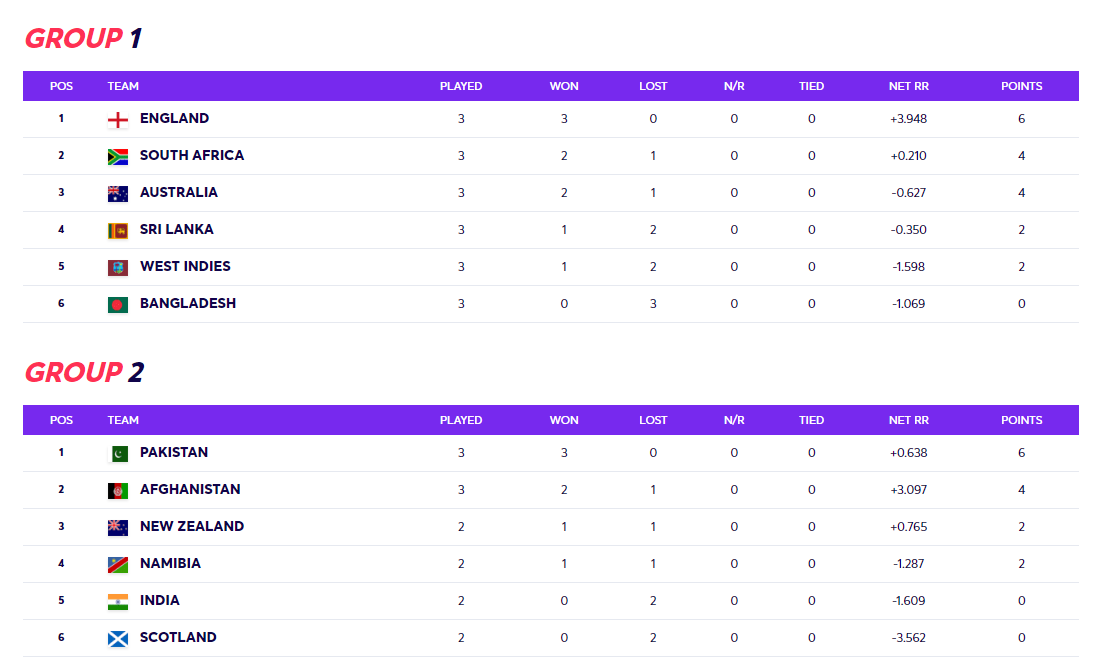This screenshot has width=1094, height=664.
Task: Click the Namibia flag icon
Action: tap(118, 565)
